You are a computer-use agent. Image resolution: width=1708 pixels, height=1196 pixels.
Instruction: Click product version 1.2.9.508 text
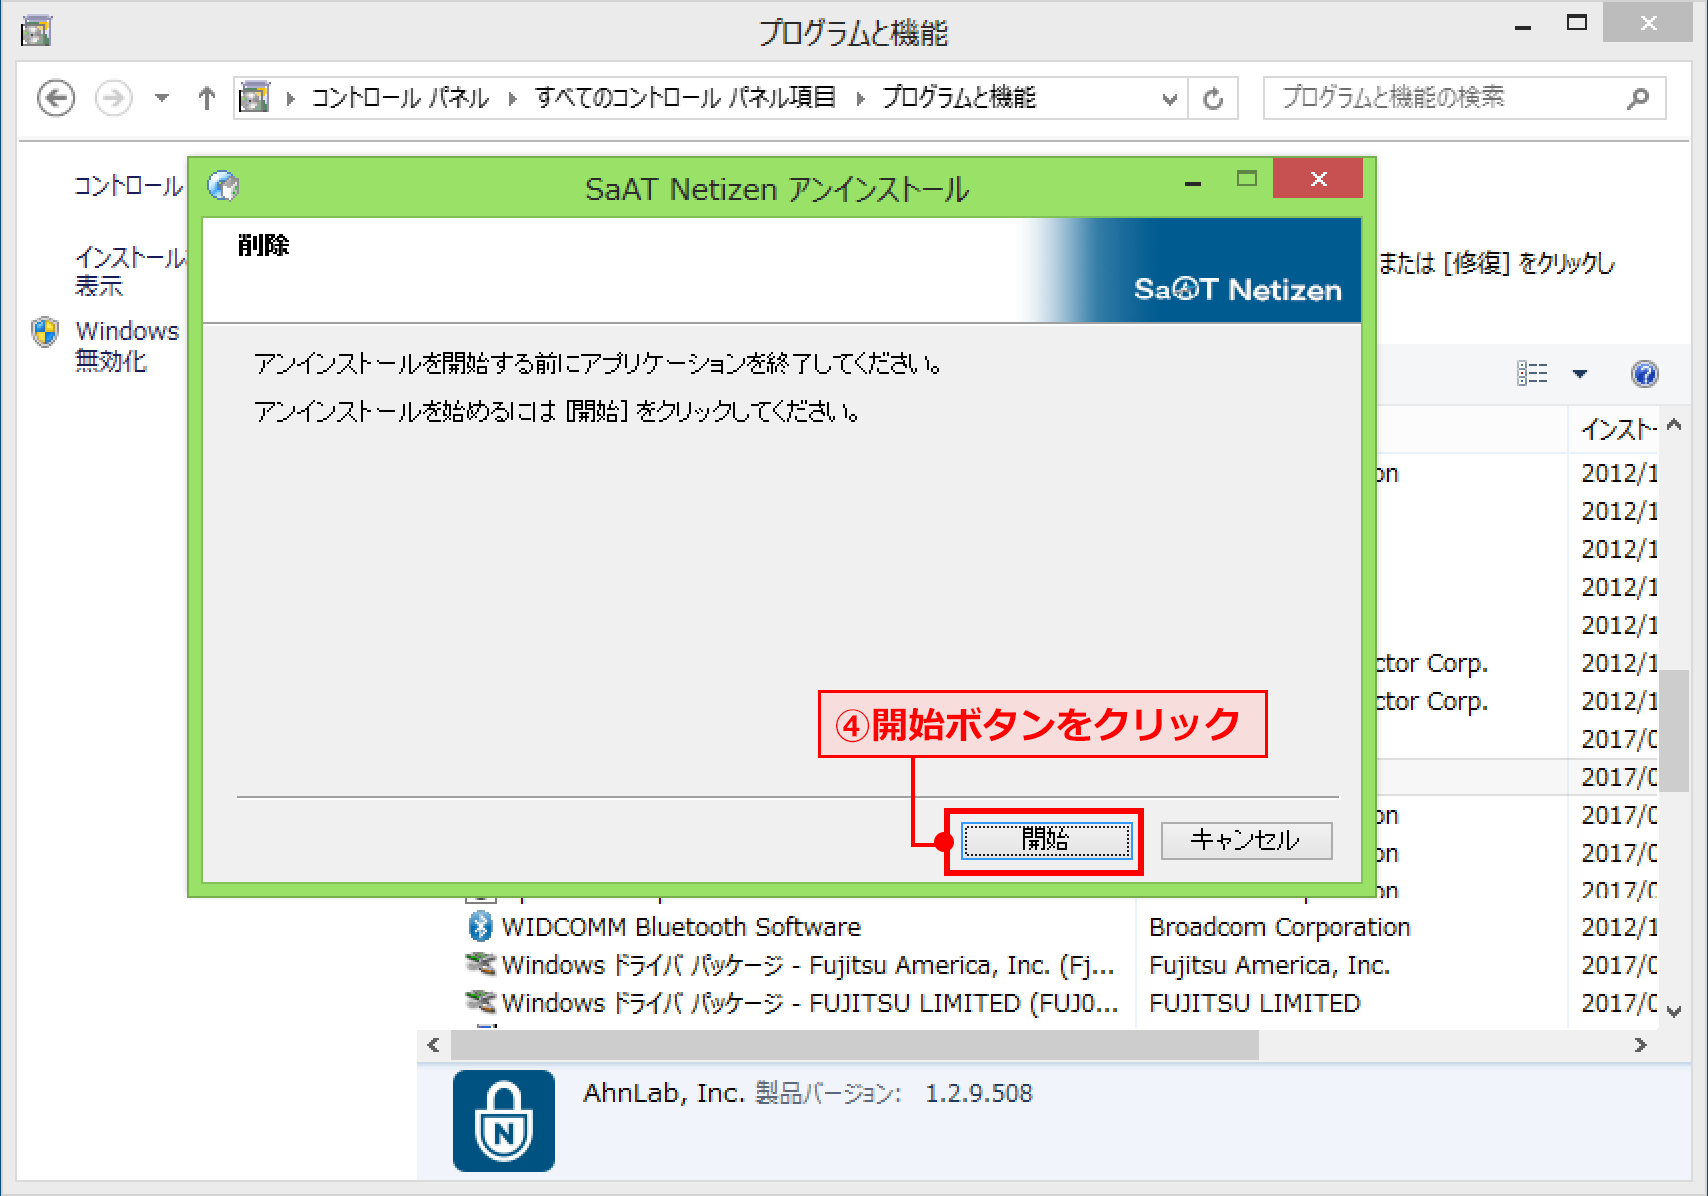pos(979,1093)
